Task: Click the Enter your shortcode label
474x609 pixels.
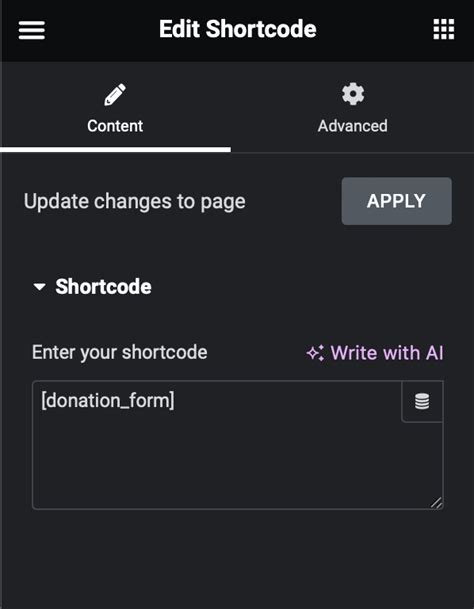Action: pyautogui.click(x=120, y=353)
